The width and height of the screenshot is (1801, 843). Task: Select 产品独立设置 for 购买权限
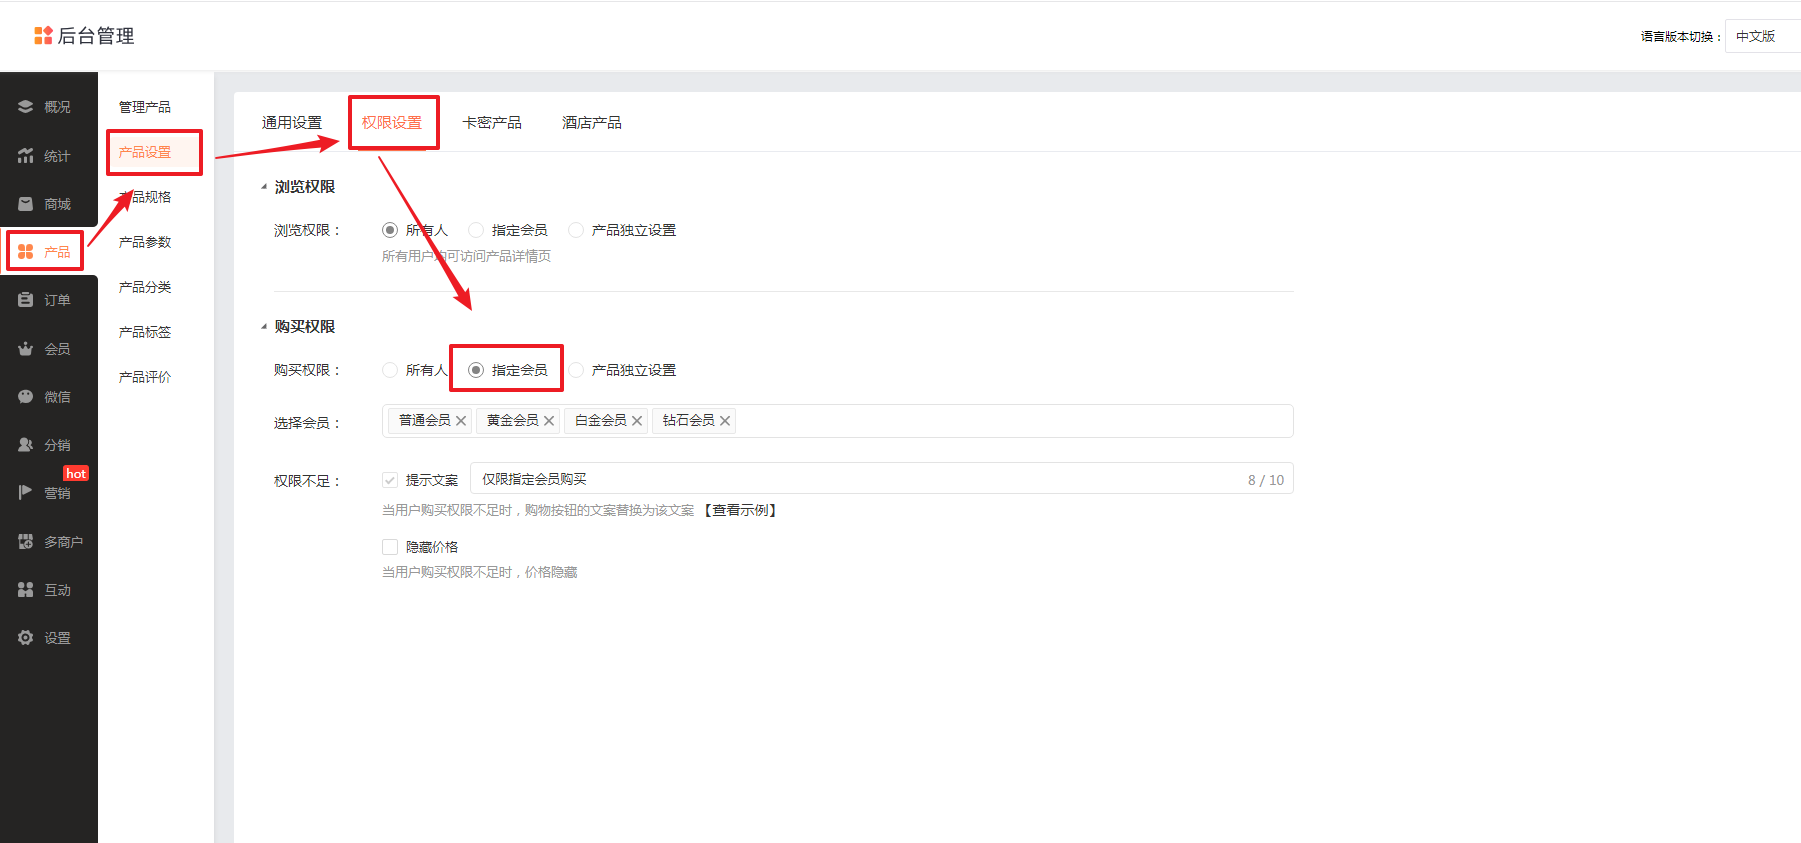(576, 370)
